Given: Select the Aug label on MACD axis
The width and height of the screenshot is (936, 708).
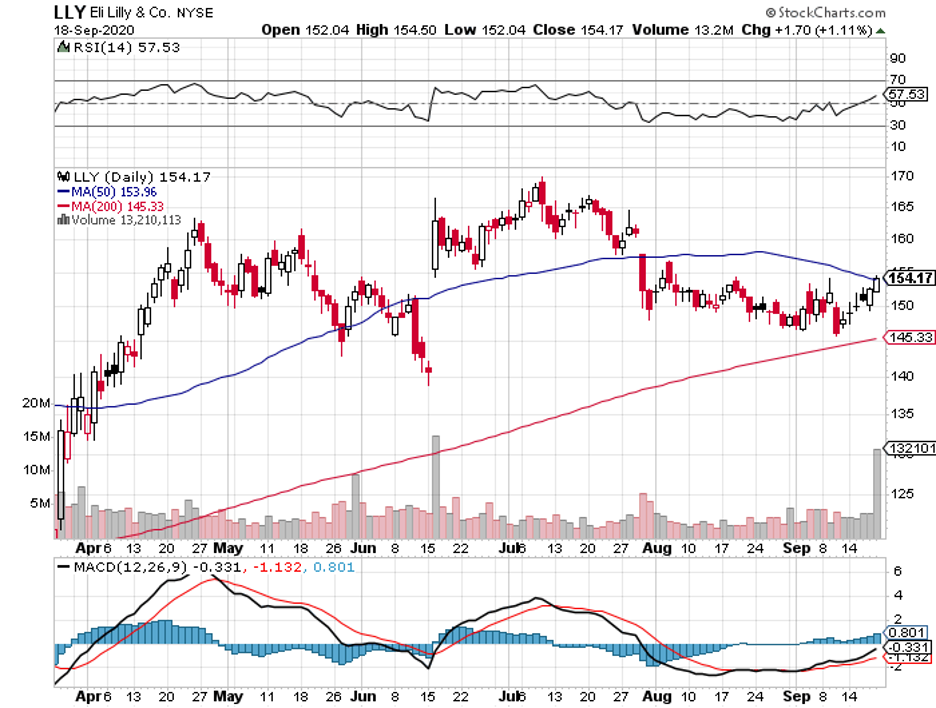Looking at the screenshot, I should pos(656,694).
